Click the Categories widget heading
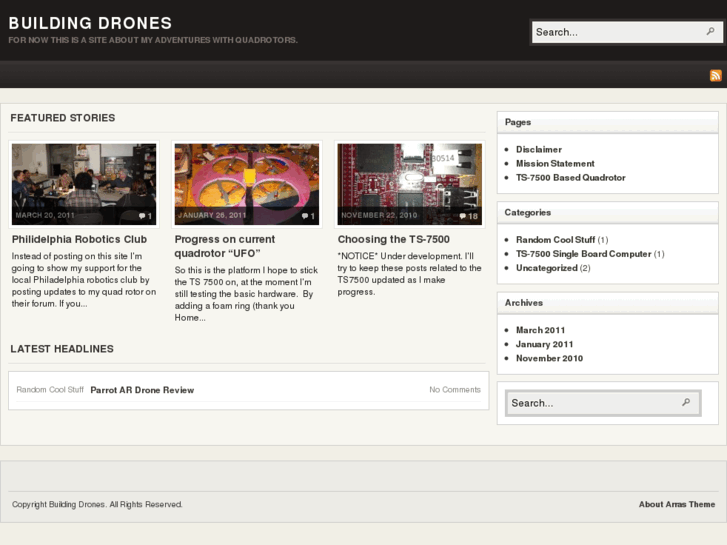 pos(528,212)
